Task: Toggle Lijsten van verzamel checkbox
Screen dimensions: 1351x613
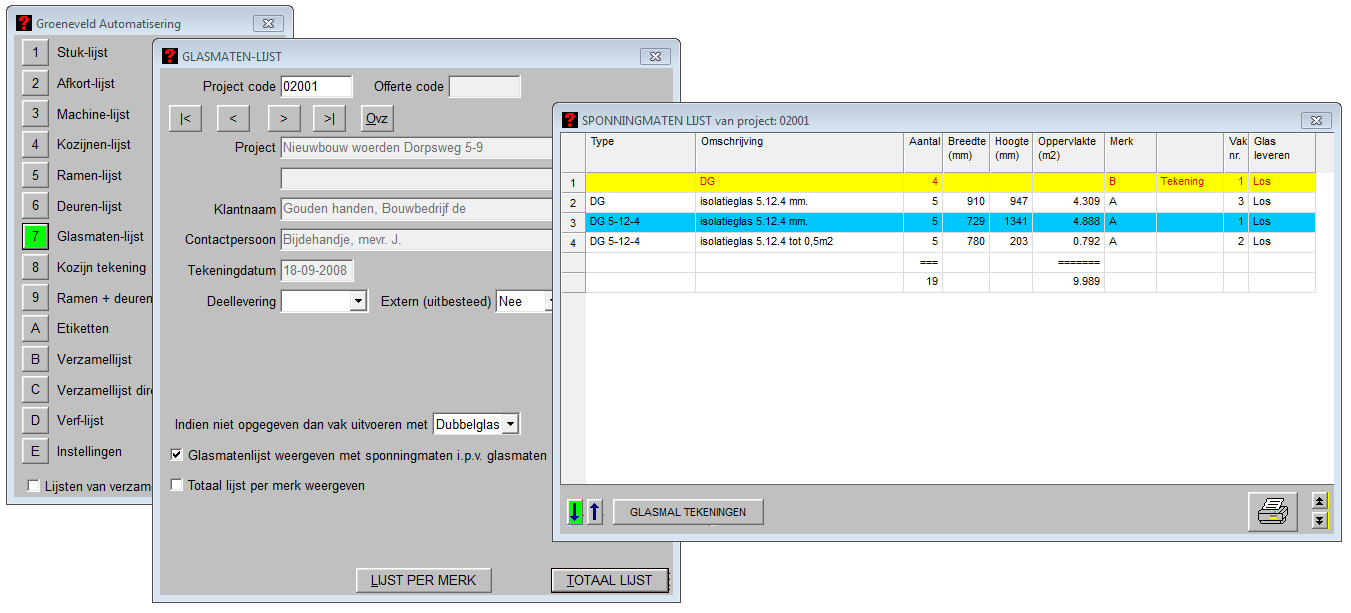Action: tap(35, 486)
